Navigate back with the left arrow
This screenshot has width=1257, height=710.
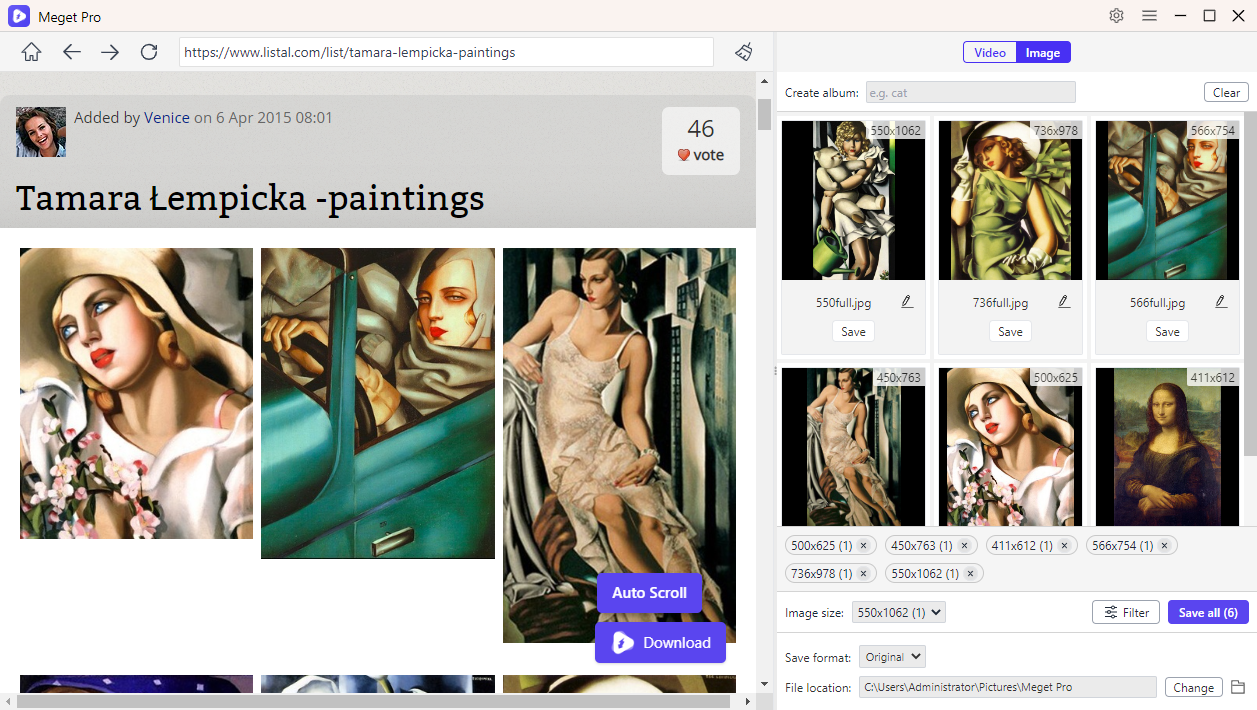[71, 52]
